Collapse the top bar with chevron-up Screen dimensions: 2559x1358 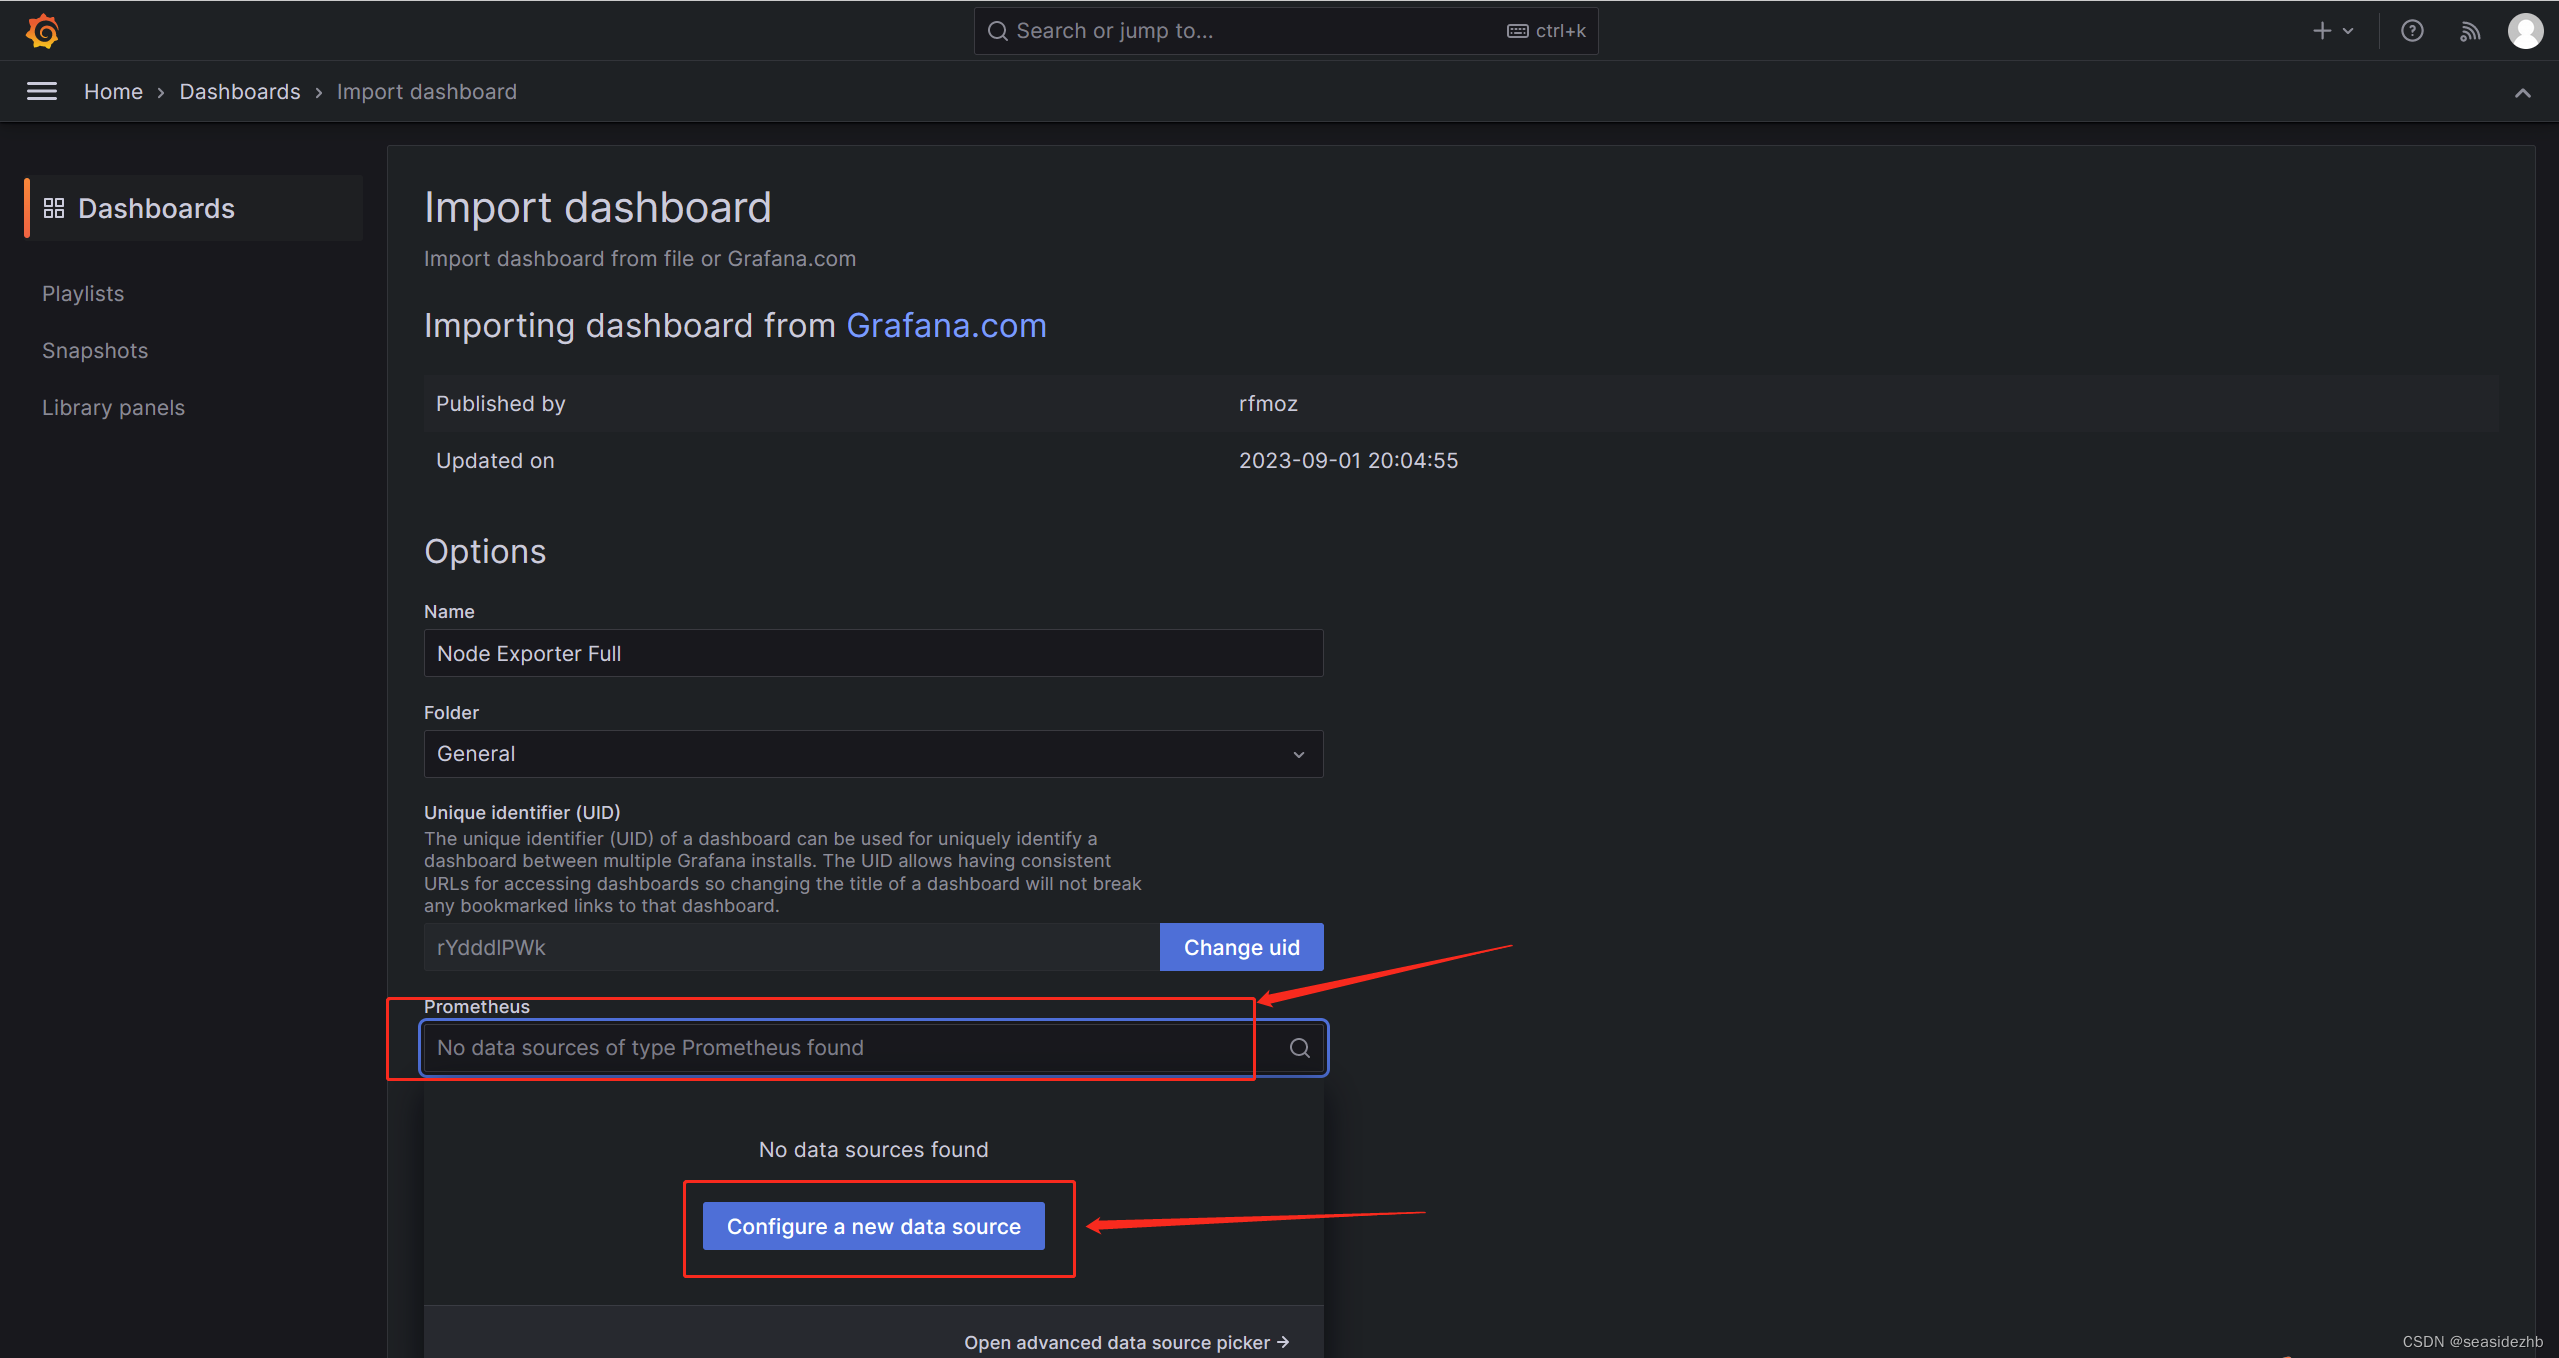2522,93
